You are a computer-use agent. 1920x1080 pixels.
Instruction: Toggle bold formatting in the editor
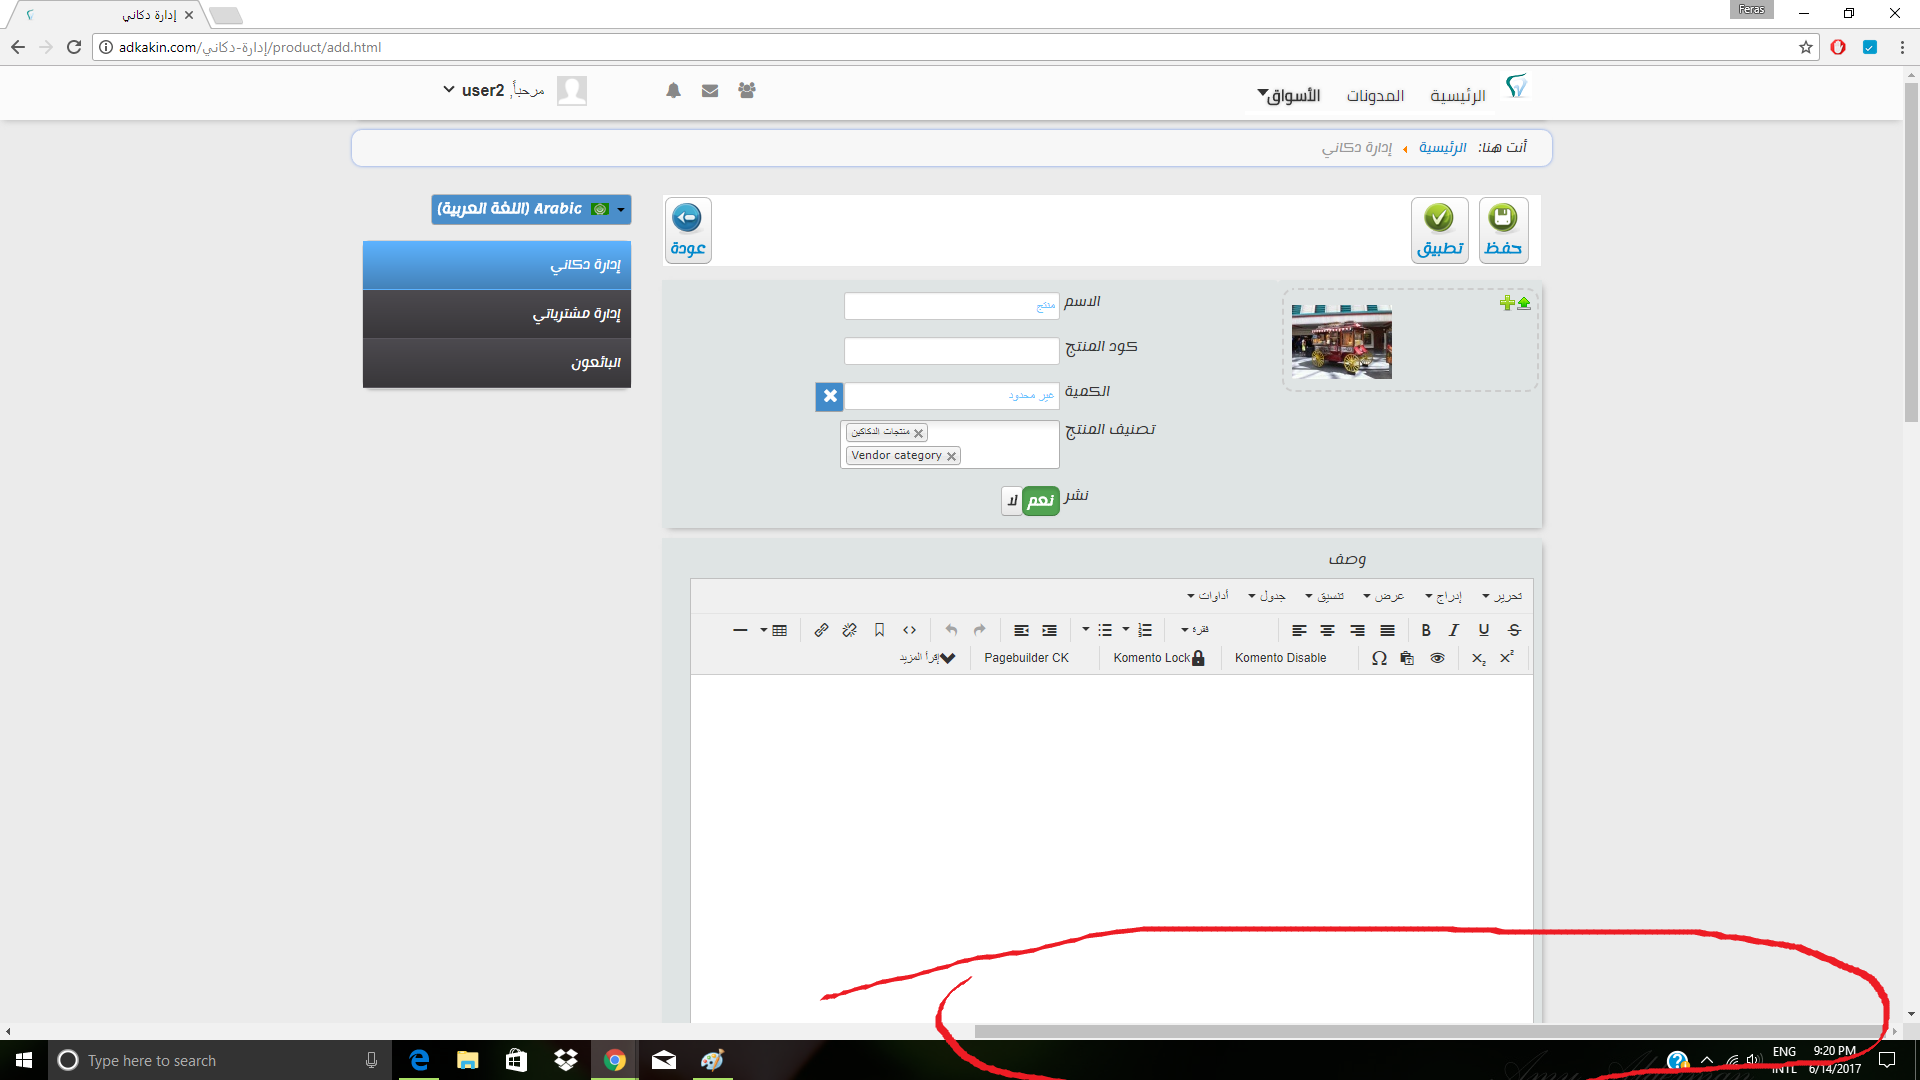pos(1425,630)
